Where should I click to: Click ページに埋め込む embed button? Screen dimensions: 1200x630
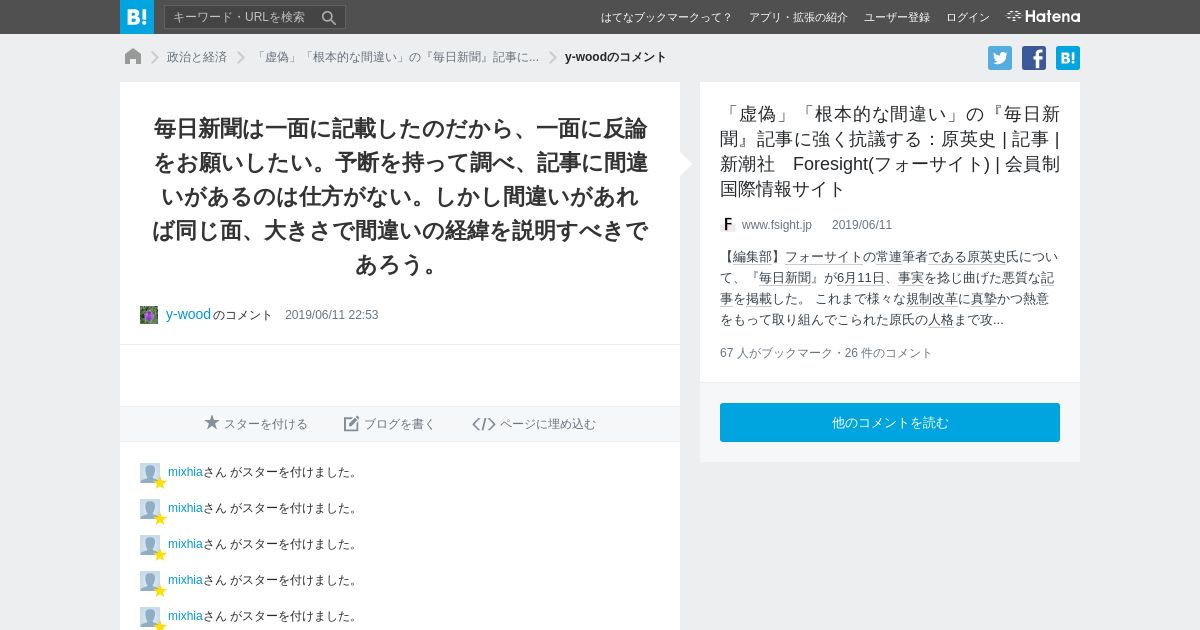click(x=534, y=424)
